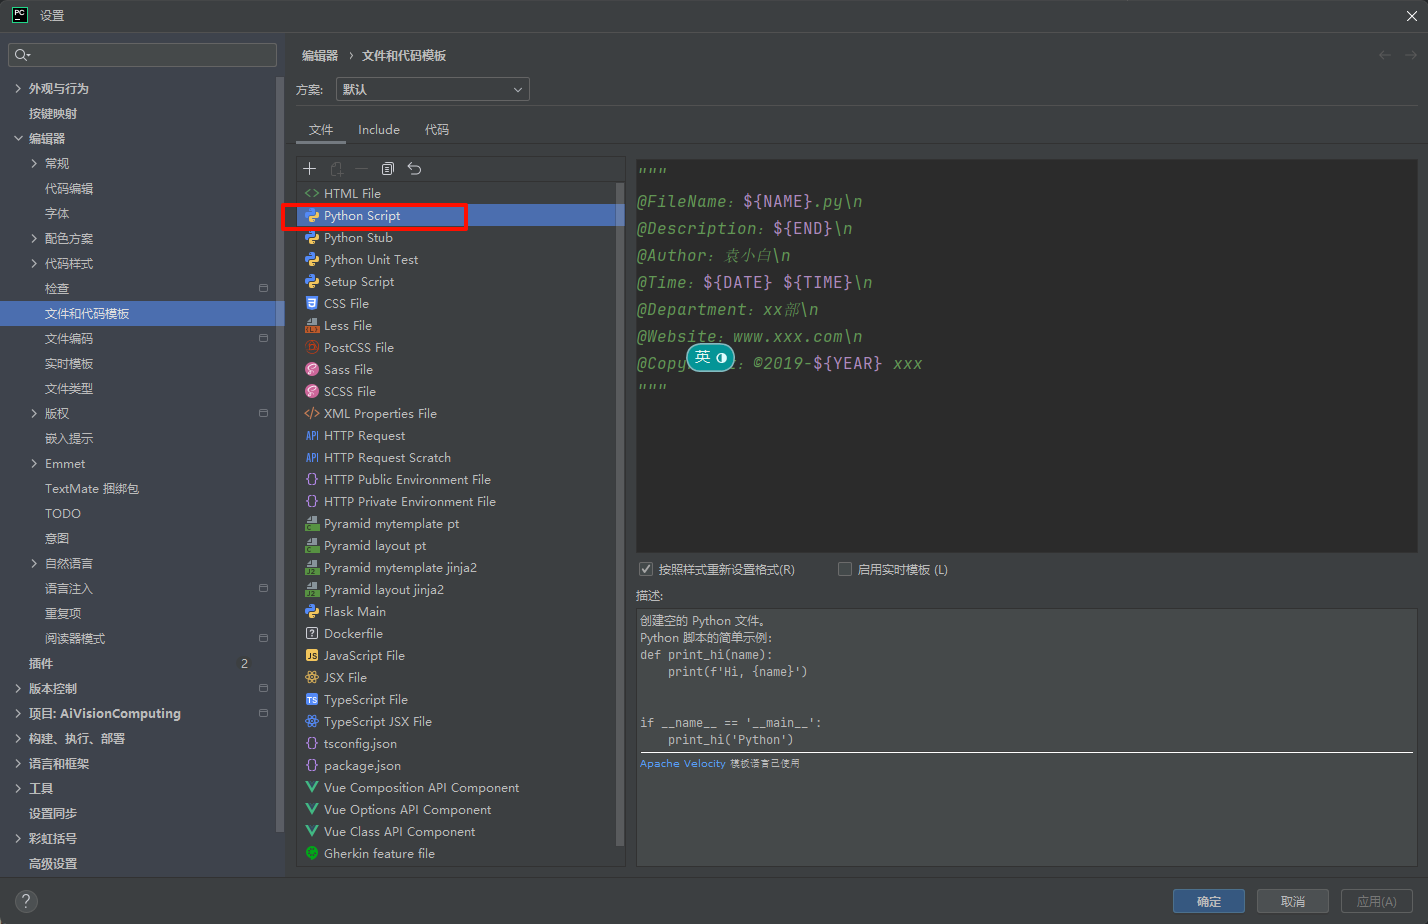Click the TypeScript File TS icon
The height and width of the screenshot is (924, 1428).
312,700
